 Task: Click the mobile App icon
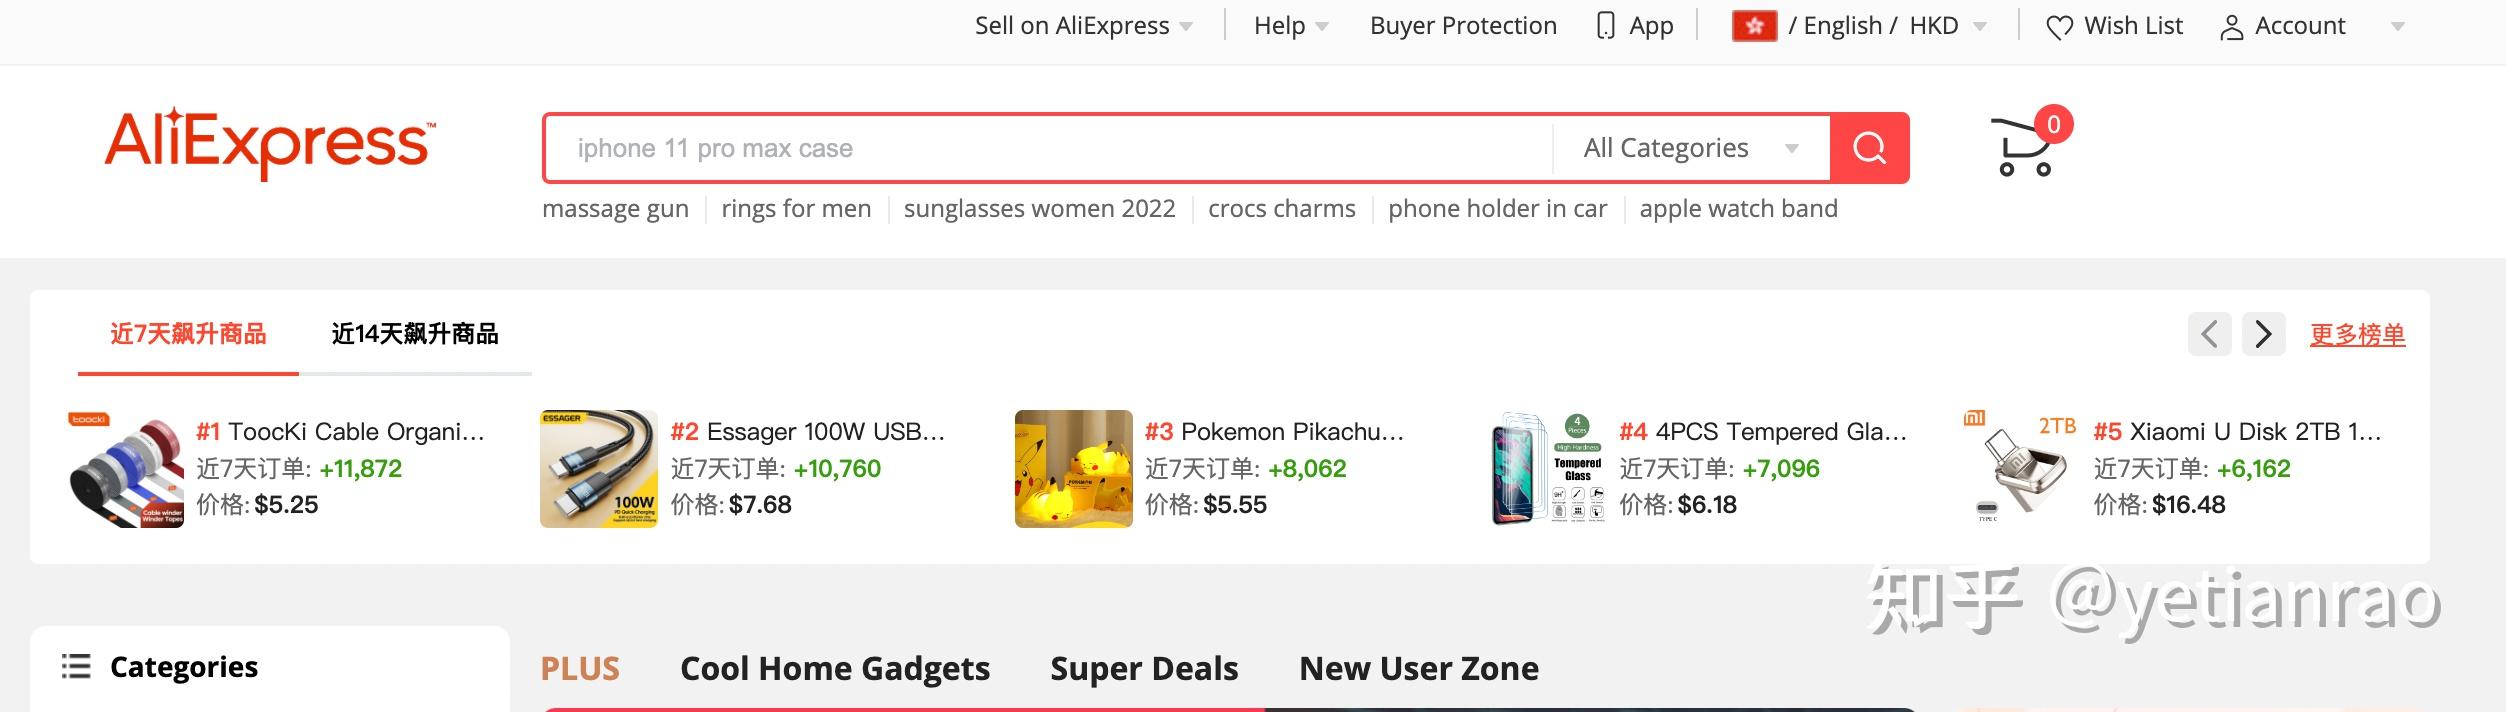pyautogui.click(x=1605, y=25)
